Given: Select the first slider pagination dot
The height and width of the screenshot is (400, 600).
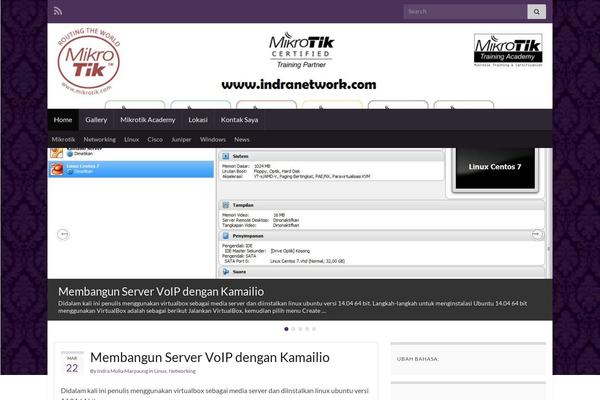Looking at the screenshot, I should click(x=286, y=329).
